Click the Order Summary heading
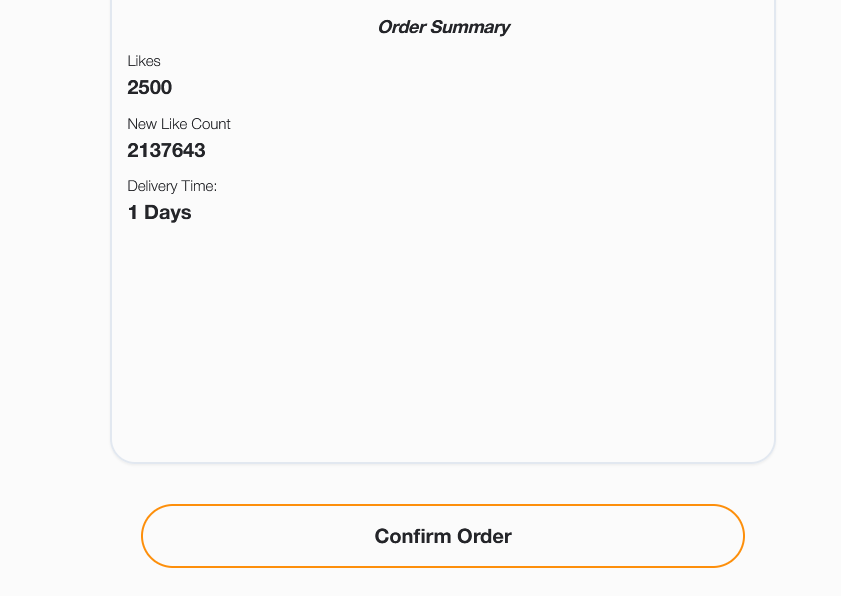The width and height of the screenshot is (841, 596). pyautogui.click(x=443, y=27)
